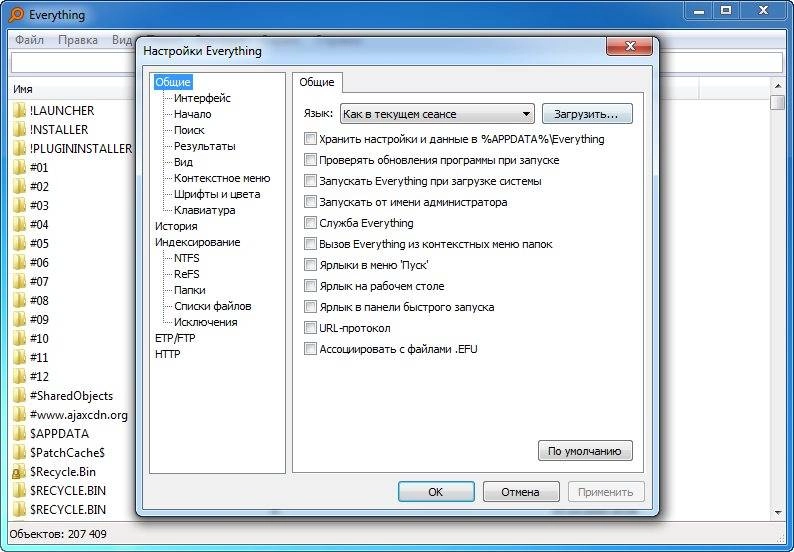
Task: Select Вид in settings tree
Action: [x=183, y=162]
